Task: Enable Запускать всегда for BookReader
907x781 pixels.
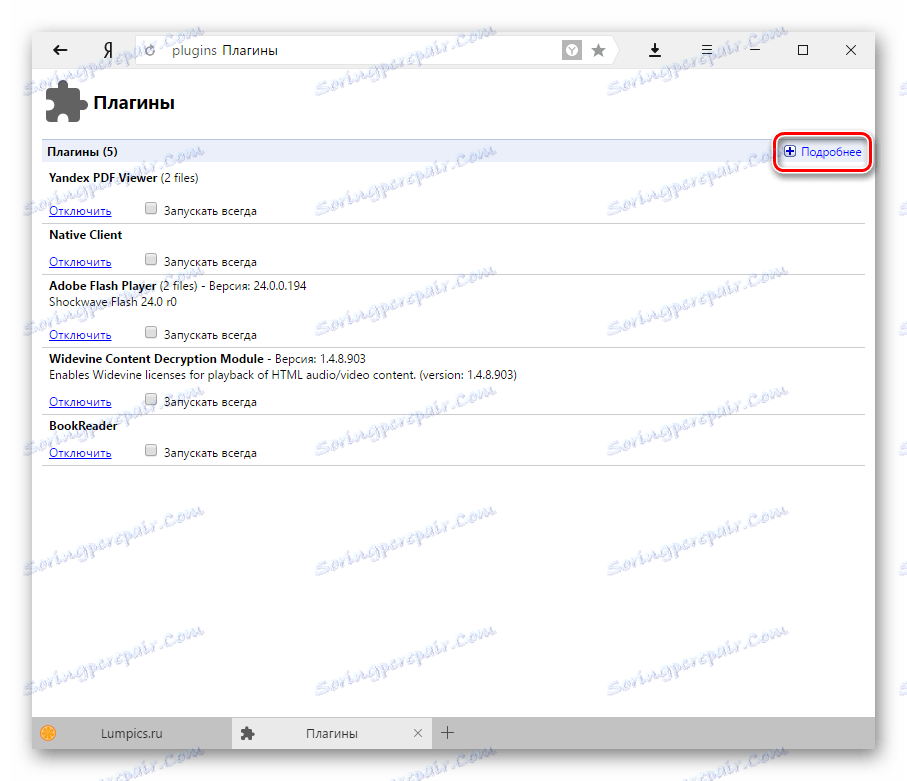Action: (x=151, y=449)
